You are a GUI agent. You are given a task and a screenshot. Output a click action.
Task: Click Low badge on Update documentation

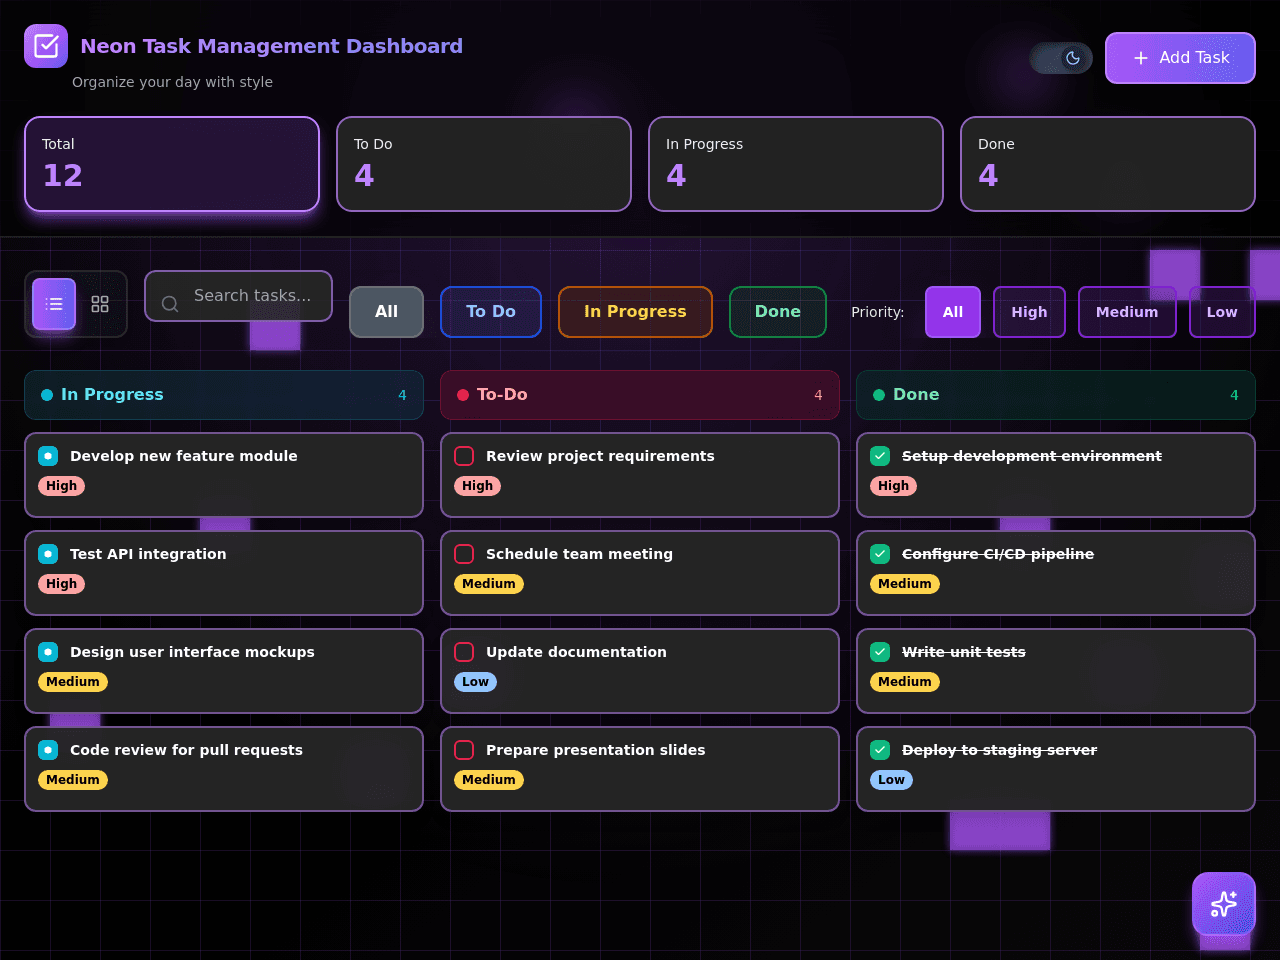(475, 682)
